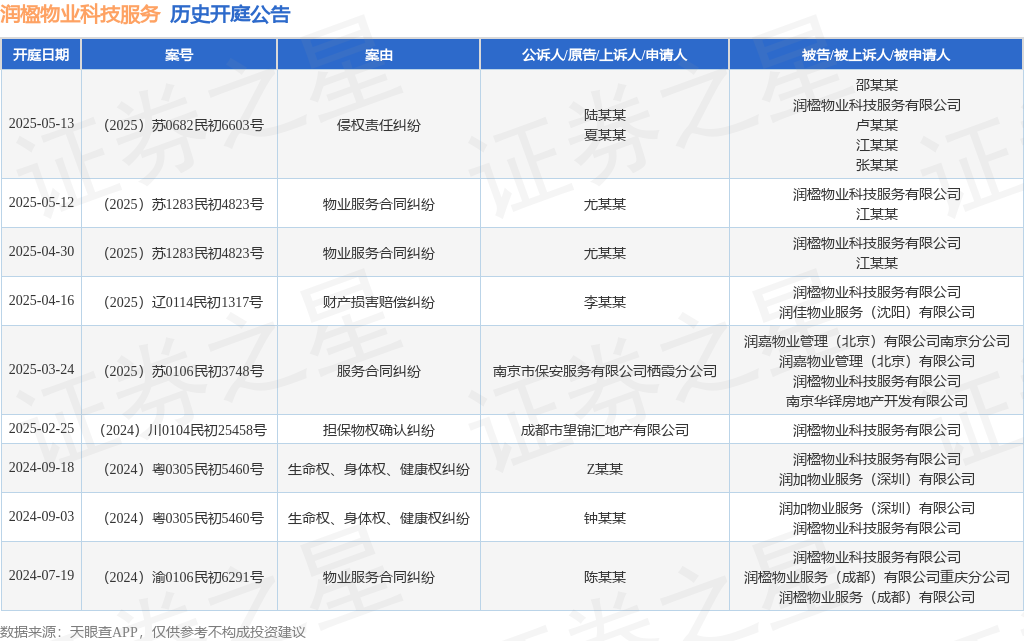Image resolution: width=1024 pixels, height=641 pixels.
Task: Click the date 2025-05-12
Action: (x=41, y=202)
